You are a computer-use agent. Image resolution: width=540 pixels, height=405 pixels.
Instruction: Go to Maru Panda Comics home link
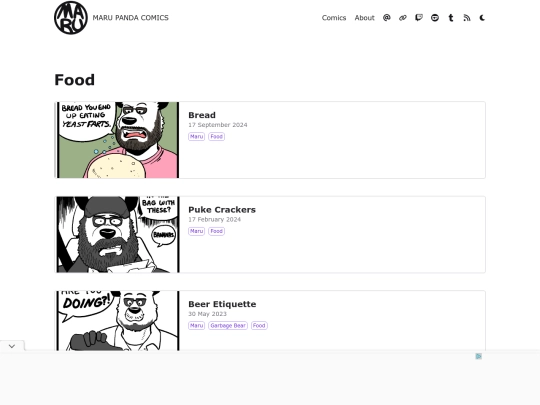[131, 18]
